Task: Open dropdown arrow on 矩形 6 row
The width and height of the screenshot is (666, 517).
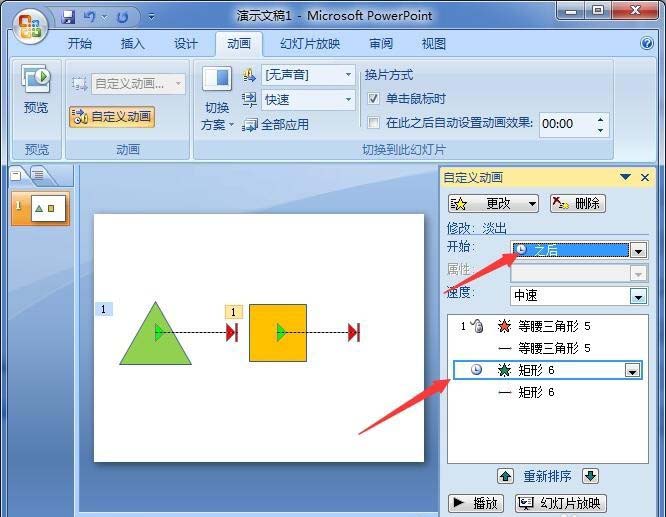Action: [632, 371]
